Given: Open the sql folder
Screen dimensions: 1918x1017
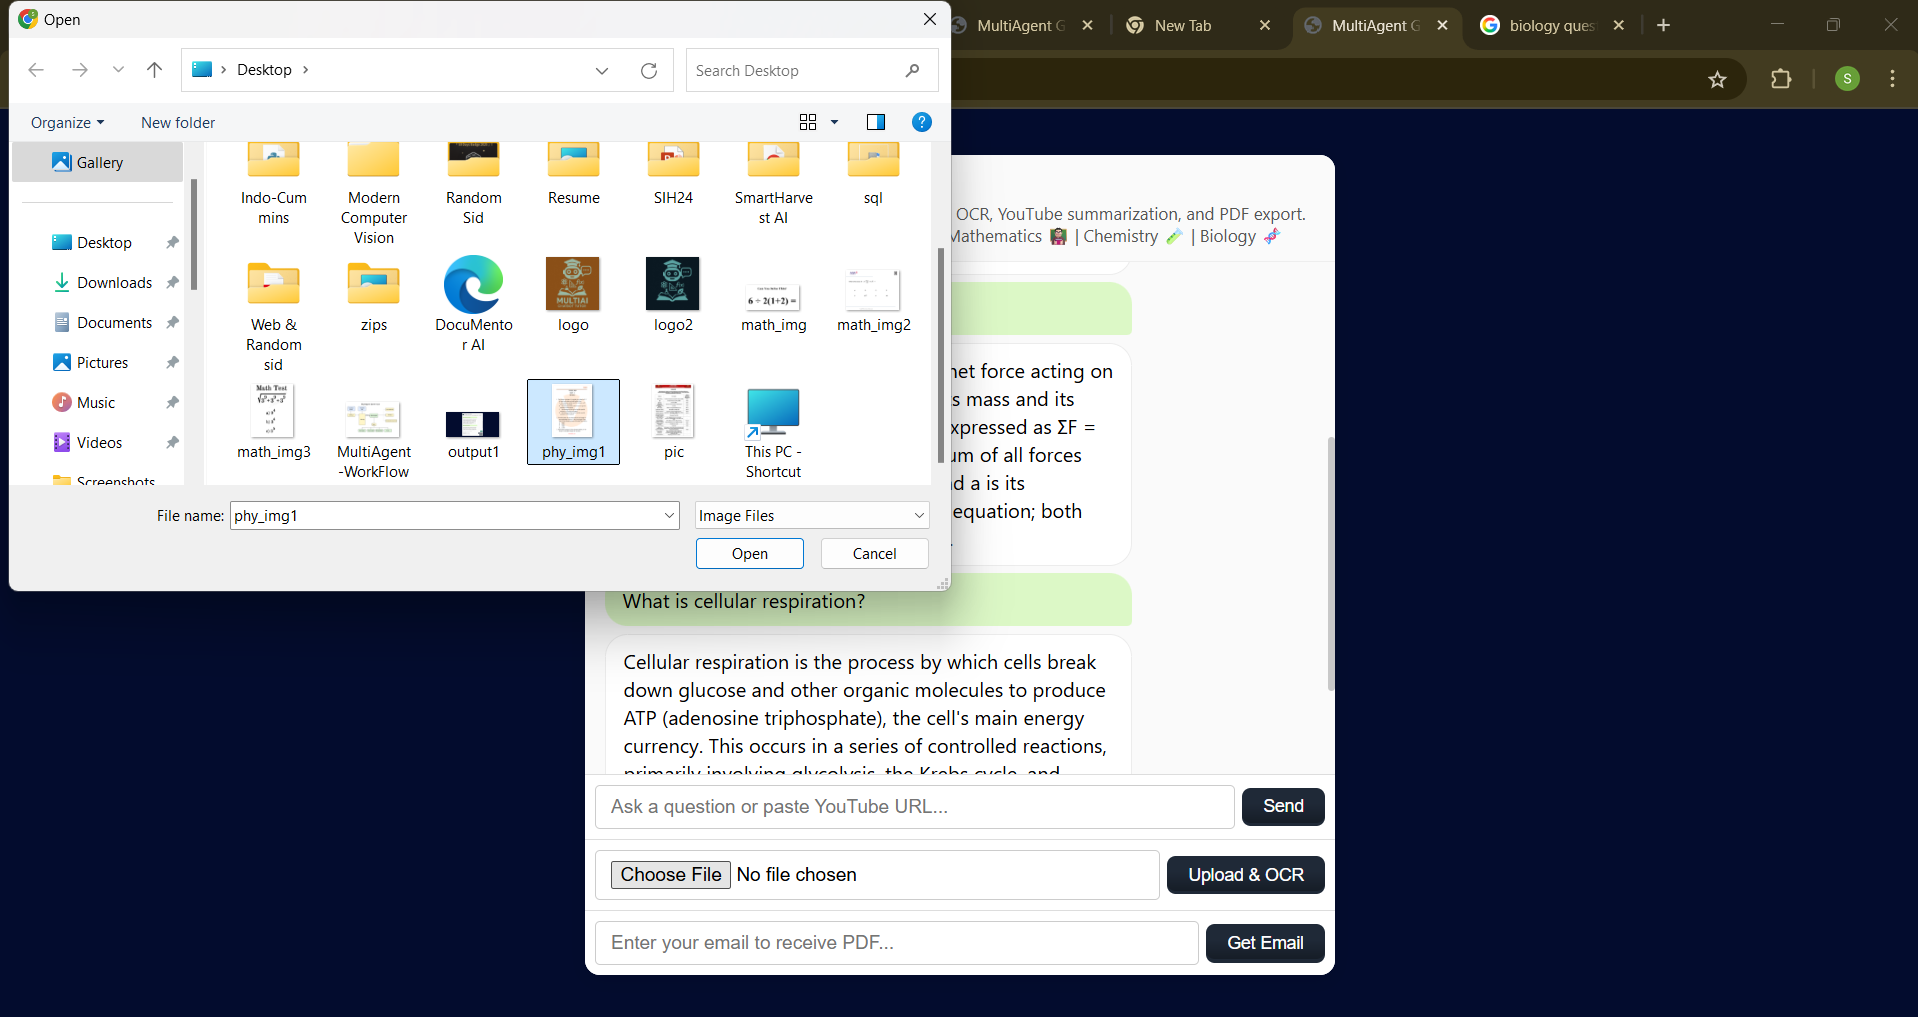Looking at the screenshot, I should (x=873, y=175).
